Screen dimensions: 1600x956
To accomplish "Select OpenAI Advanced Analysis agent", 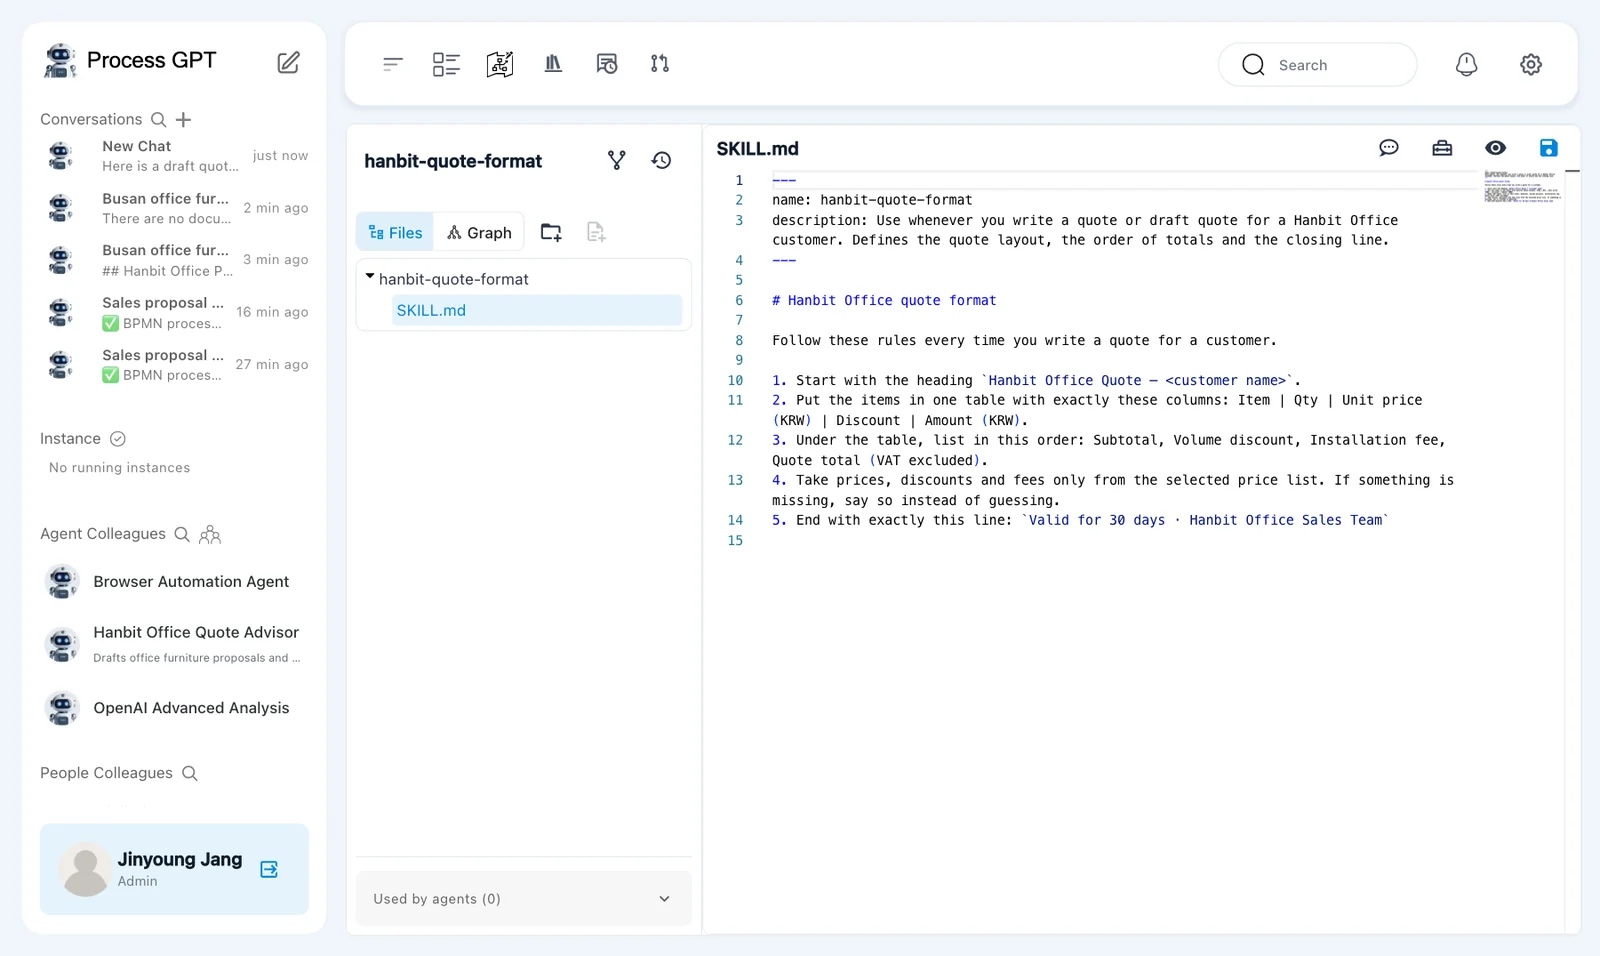I will coord(175,708).
